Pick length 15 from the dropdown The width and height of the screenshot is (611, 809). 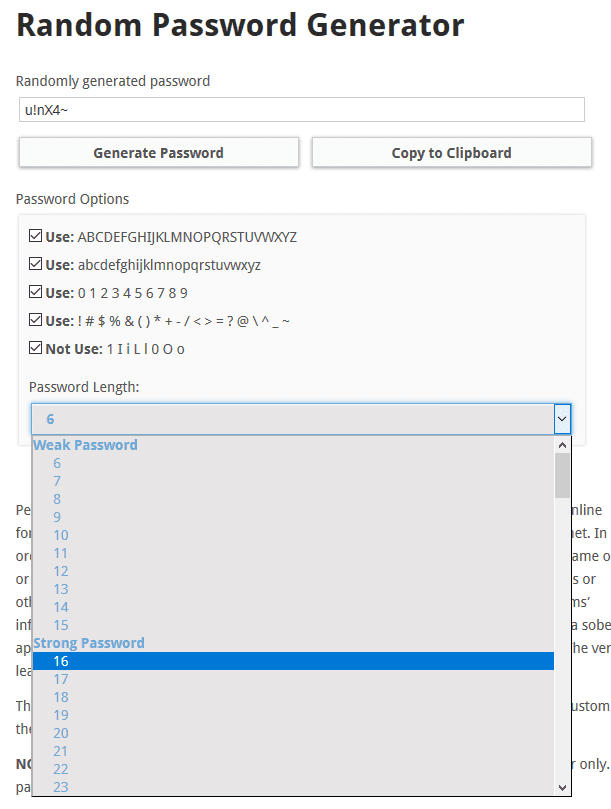(x=61, y=625)
